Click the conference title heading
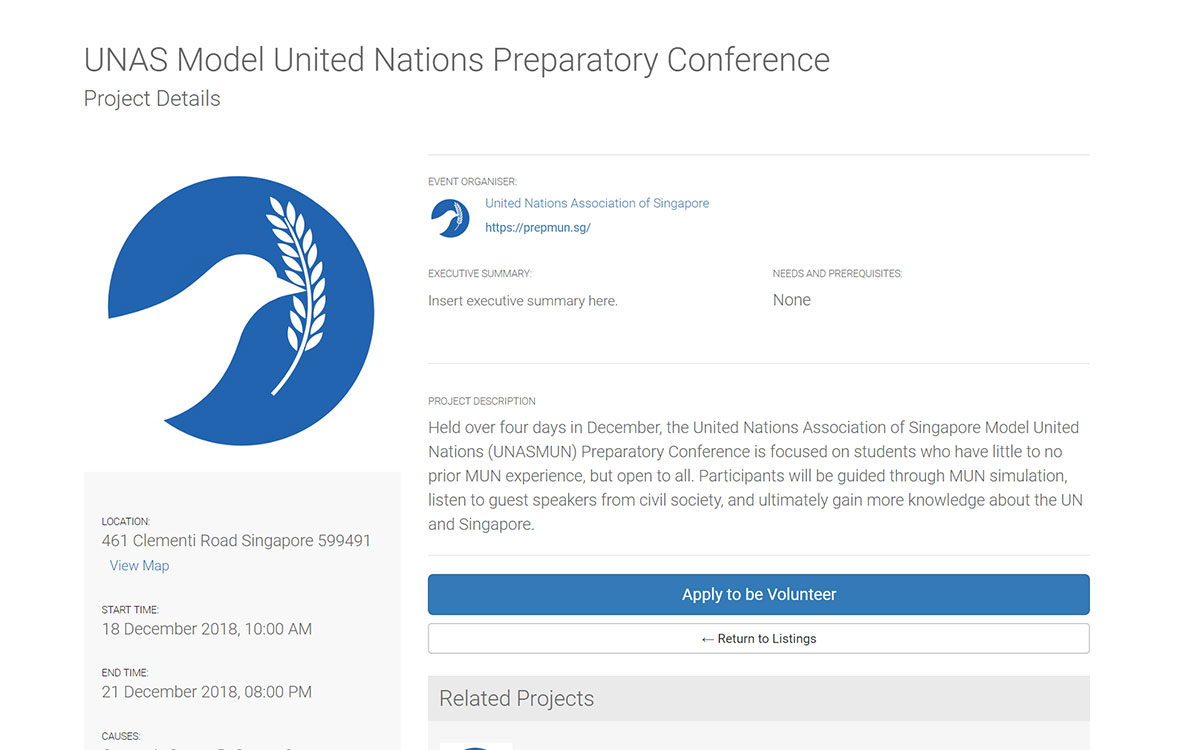The height and width of the screenshot is (750, 1200). coord(457,60)
